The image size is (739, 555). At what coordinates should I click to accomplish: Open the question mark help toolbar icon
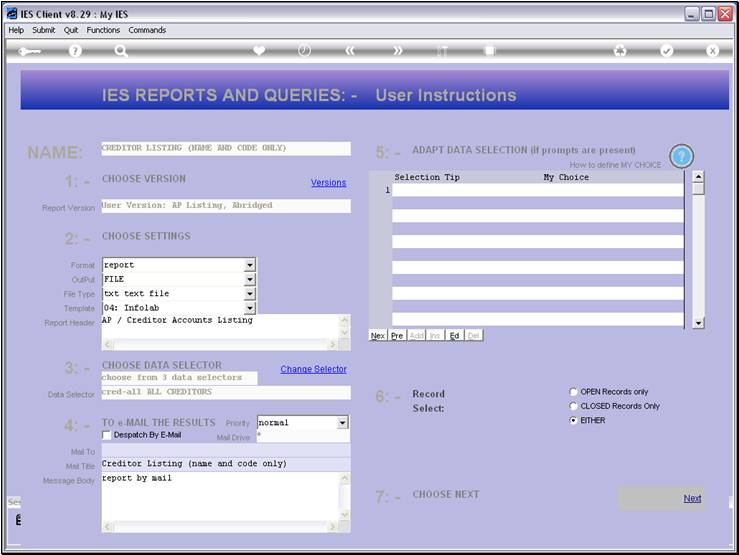pyautogui.click(x=75, y=50)
